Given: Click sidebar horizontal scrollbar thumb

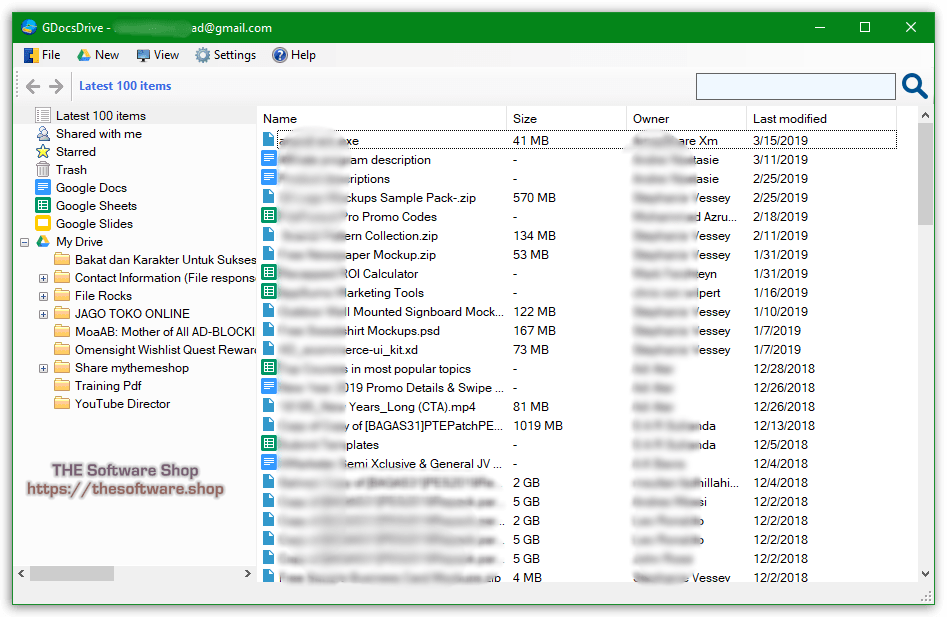Looking at the screenshot, I should pyautogui.click(x=72, y=574).
